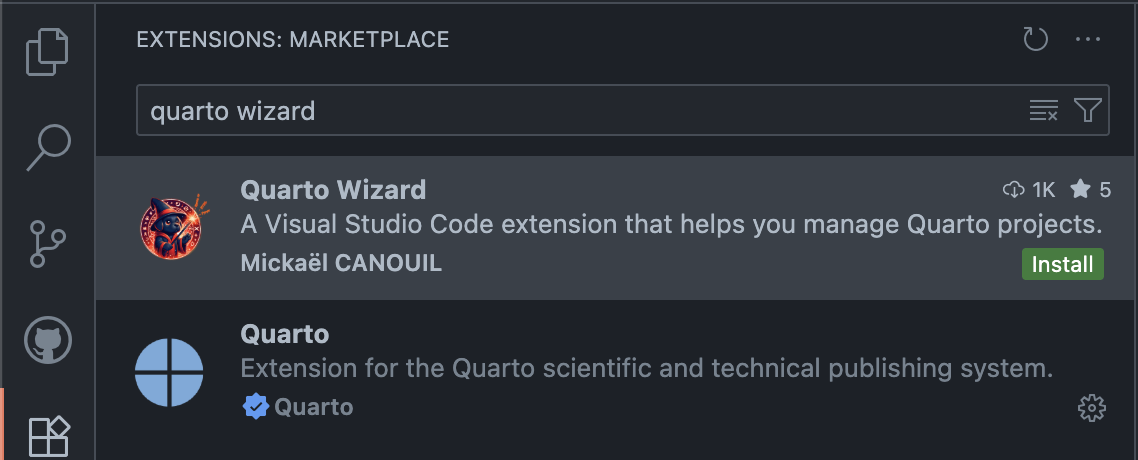
Task: Open the Manage gear menu for Quarto
Action: 1091,407
